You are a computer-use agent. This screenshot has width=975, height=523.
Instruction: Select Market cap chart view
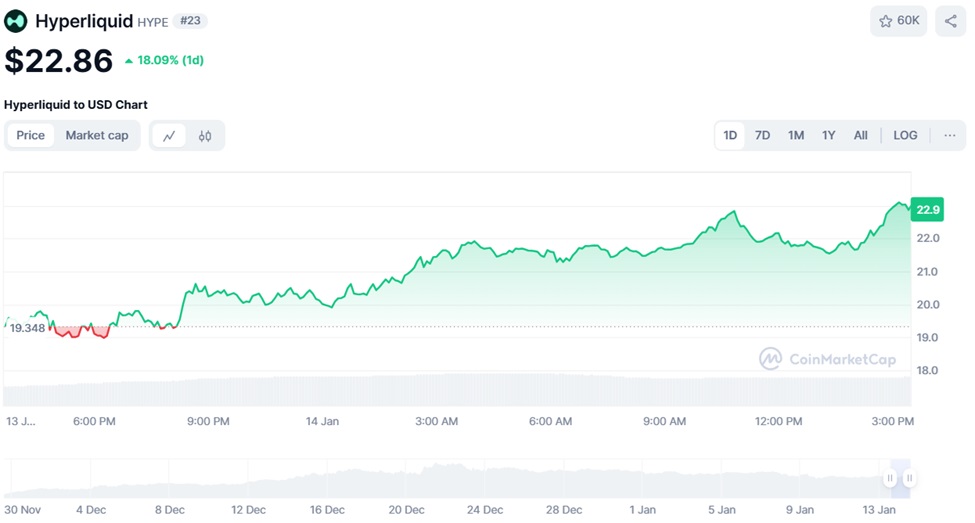tap(97, 135)
